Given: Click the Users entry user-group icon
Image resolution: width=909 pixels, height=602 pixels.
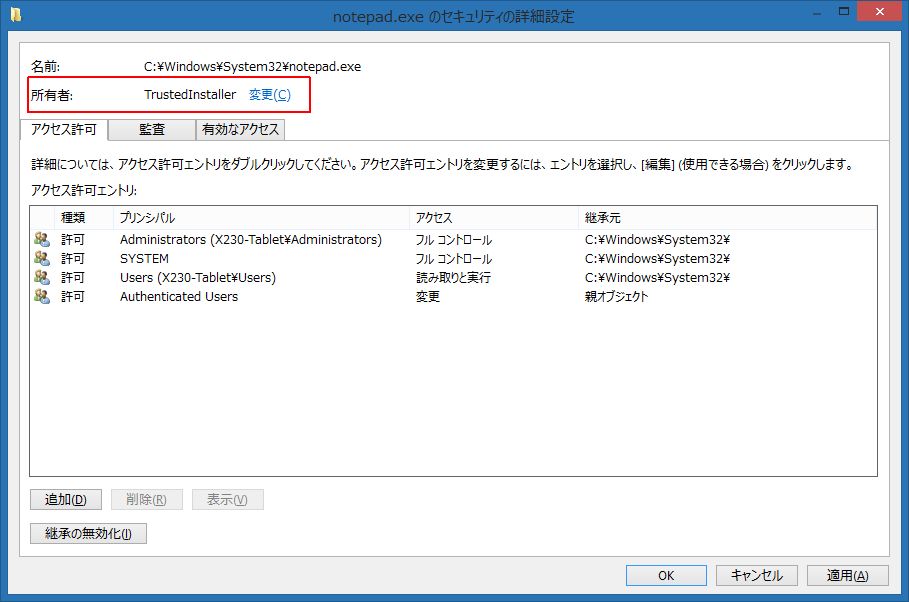Looking at the screenshot, I should [x=41, y=278].
